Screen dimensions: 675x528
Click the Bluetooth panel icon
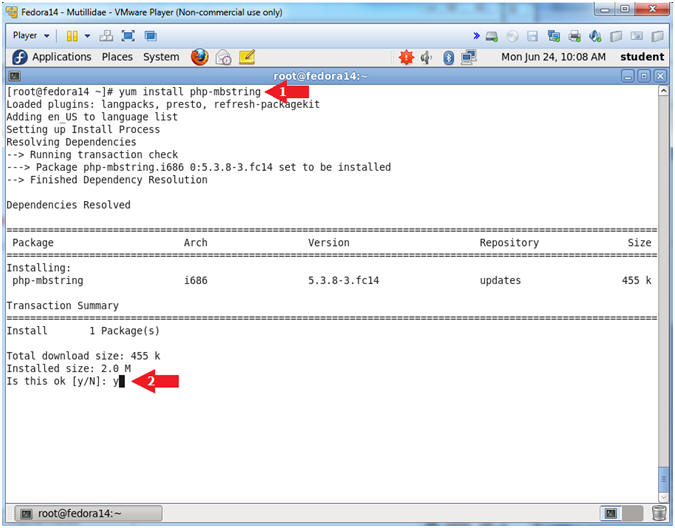click(449, 57)
